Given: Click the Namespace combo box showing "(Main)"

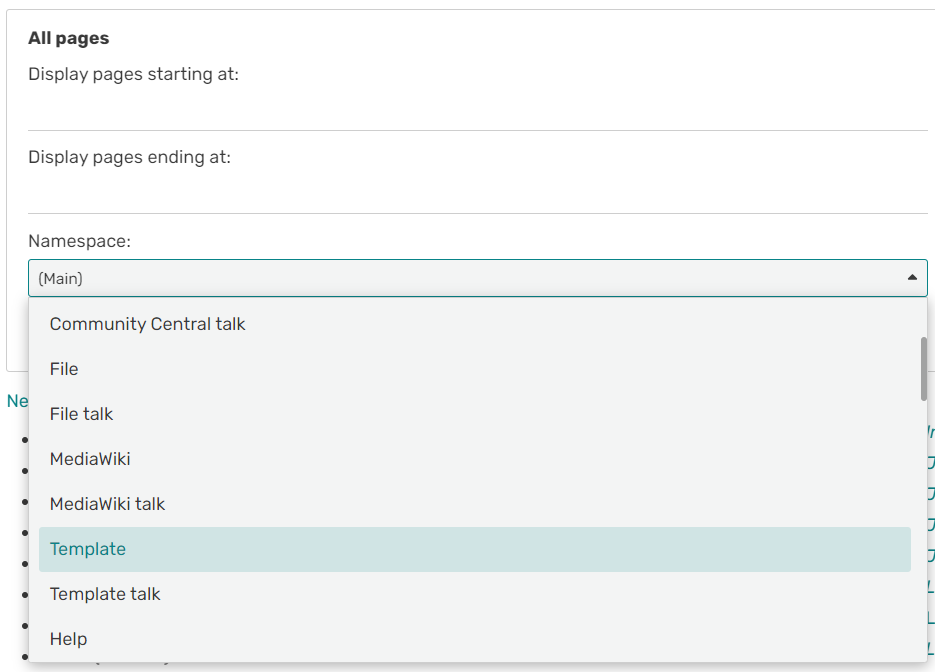Looking at the screenshot, I should point(460,278).
